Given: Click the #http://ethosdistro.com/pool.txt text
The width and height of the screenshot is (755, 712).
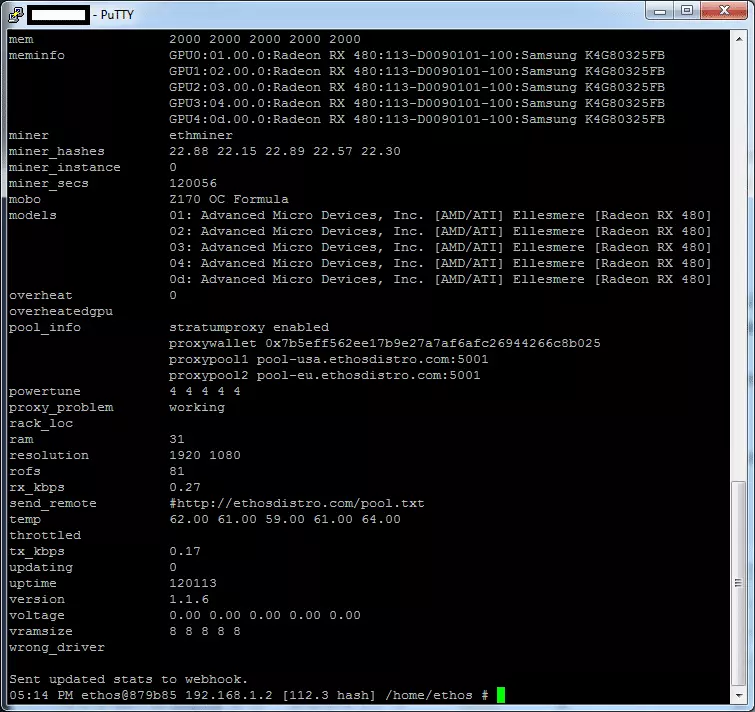Looking at the screenshot, I should click(297, 503).
